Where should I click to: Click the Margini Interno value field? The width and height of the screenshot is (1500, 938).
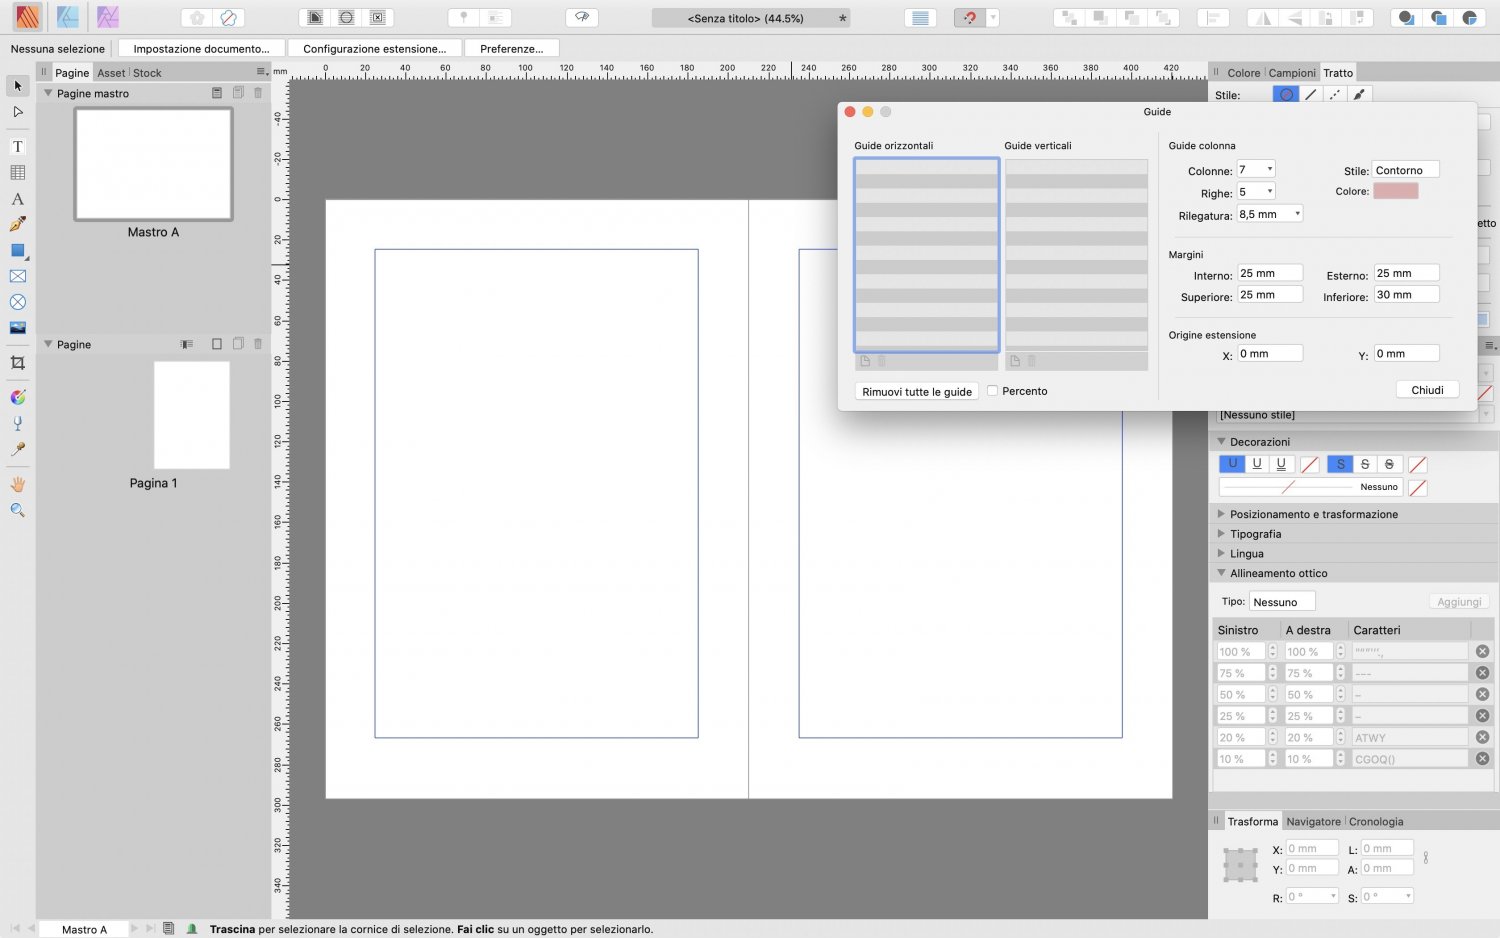click(x=1269, y=273)
